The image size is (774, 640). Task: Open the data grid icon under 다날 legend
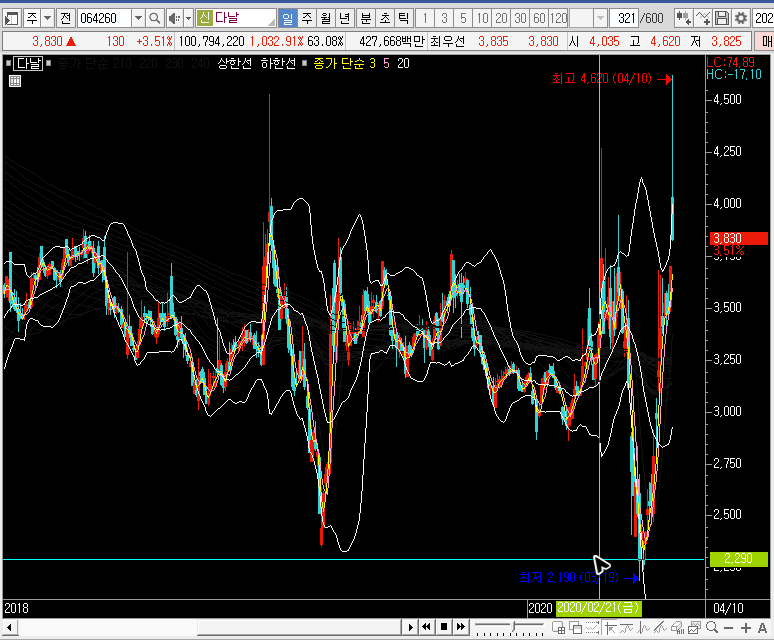tap(15, 81)
